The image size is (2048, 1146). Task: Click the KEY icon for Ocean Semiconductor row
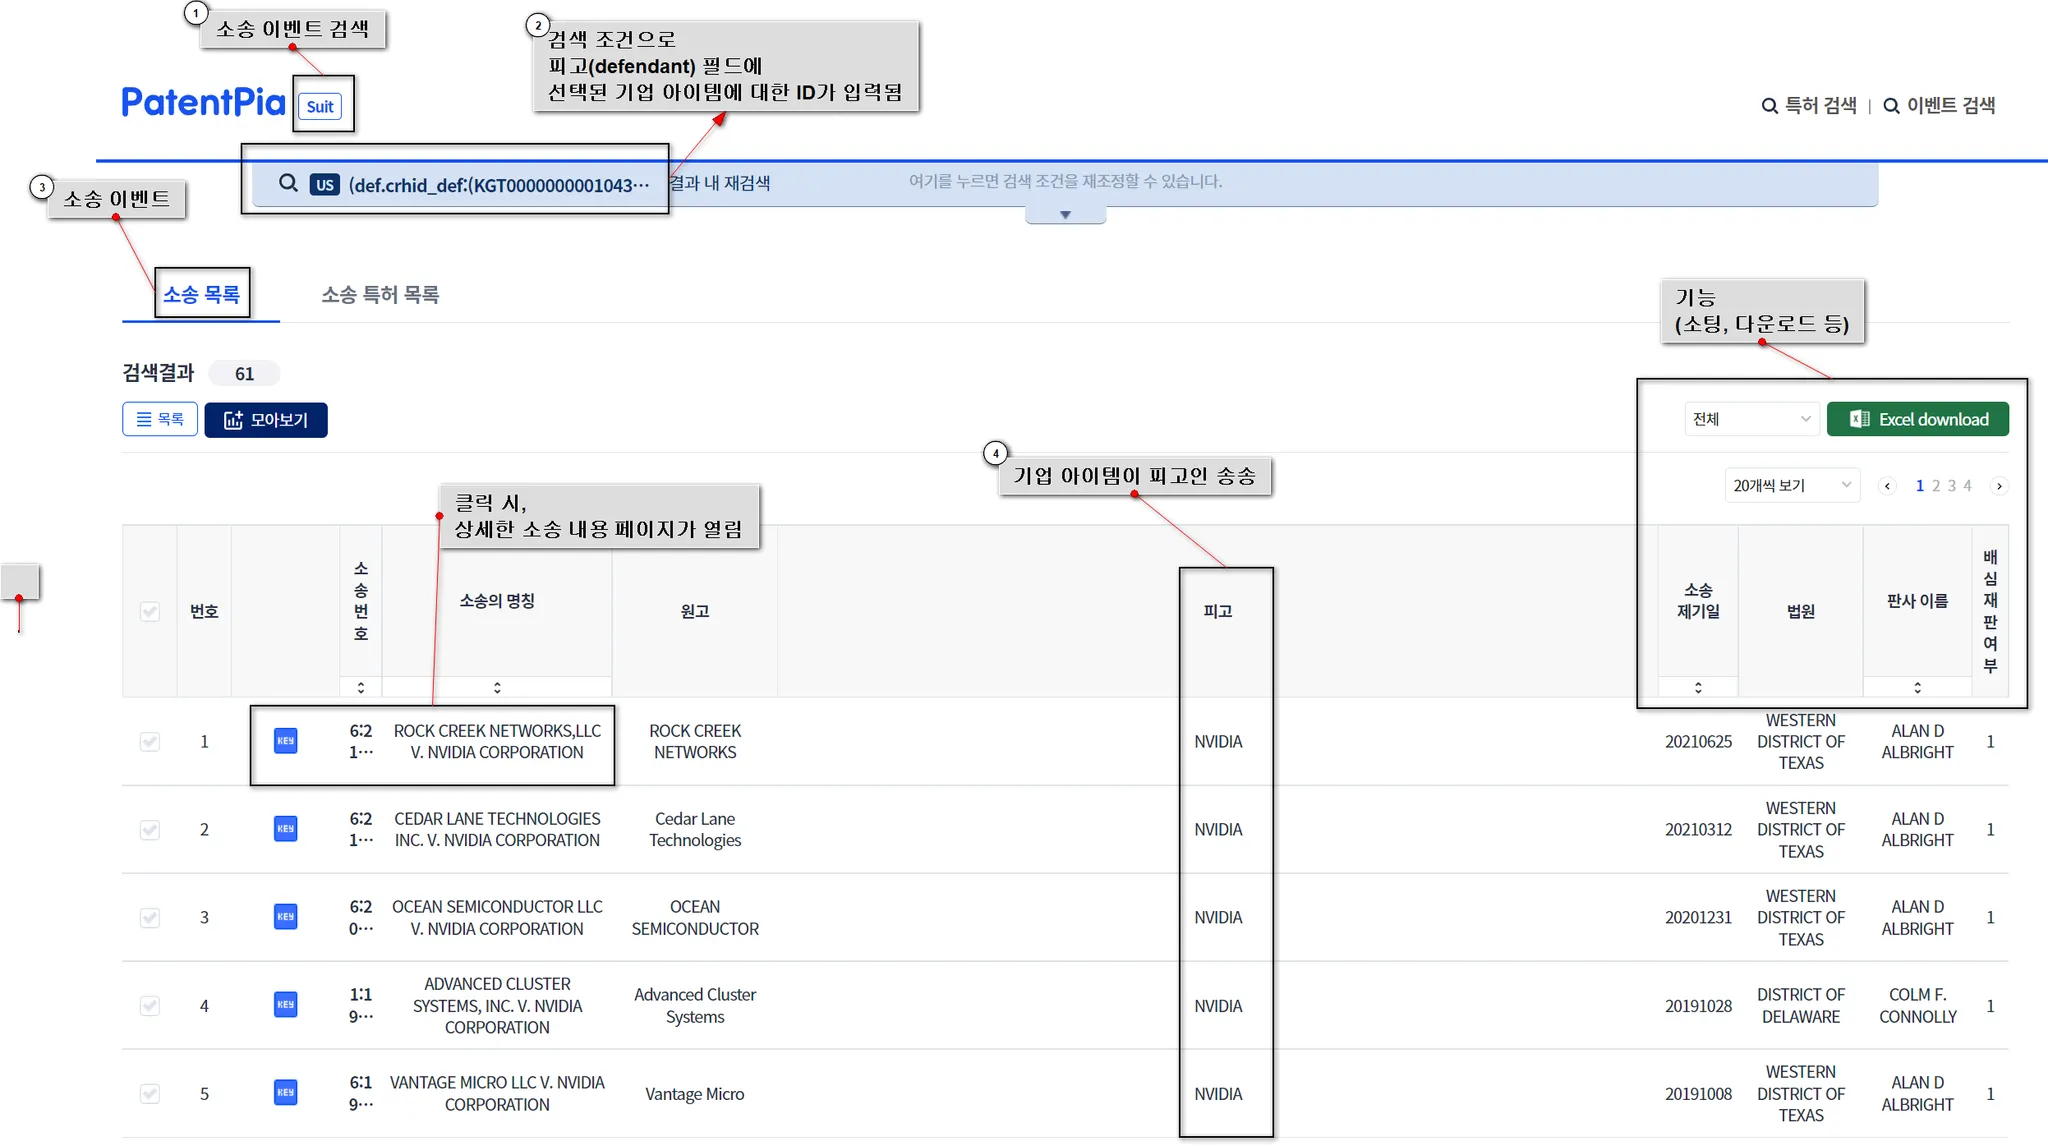[x=285, y=917]
